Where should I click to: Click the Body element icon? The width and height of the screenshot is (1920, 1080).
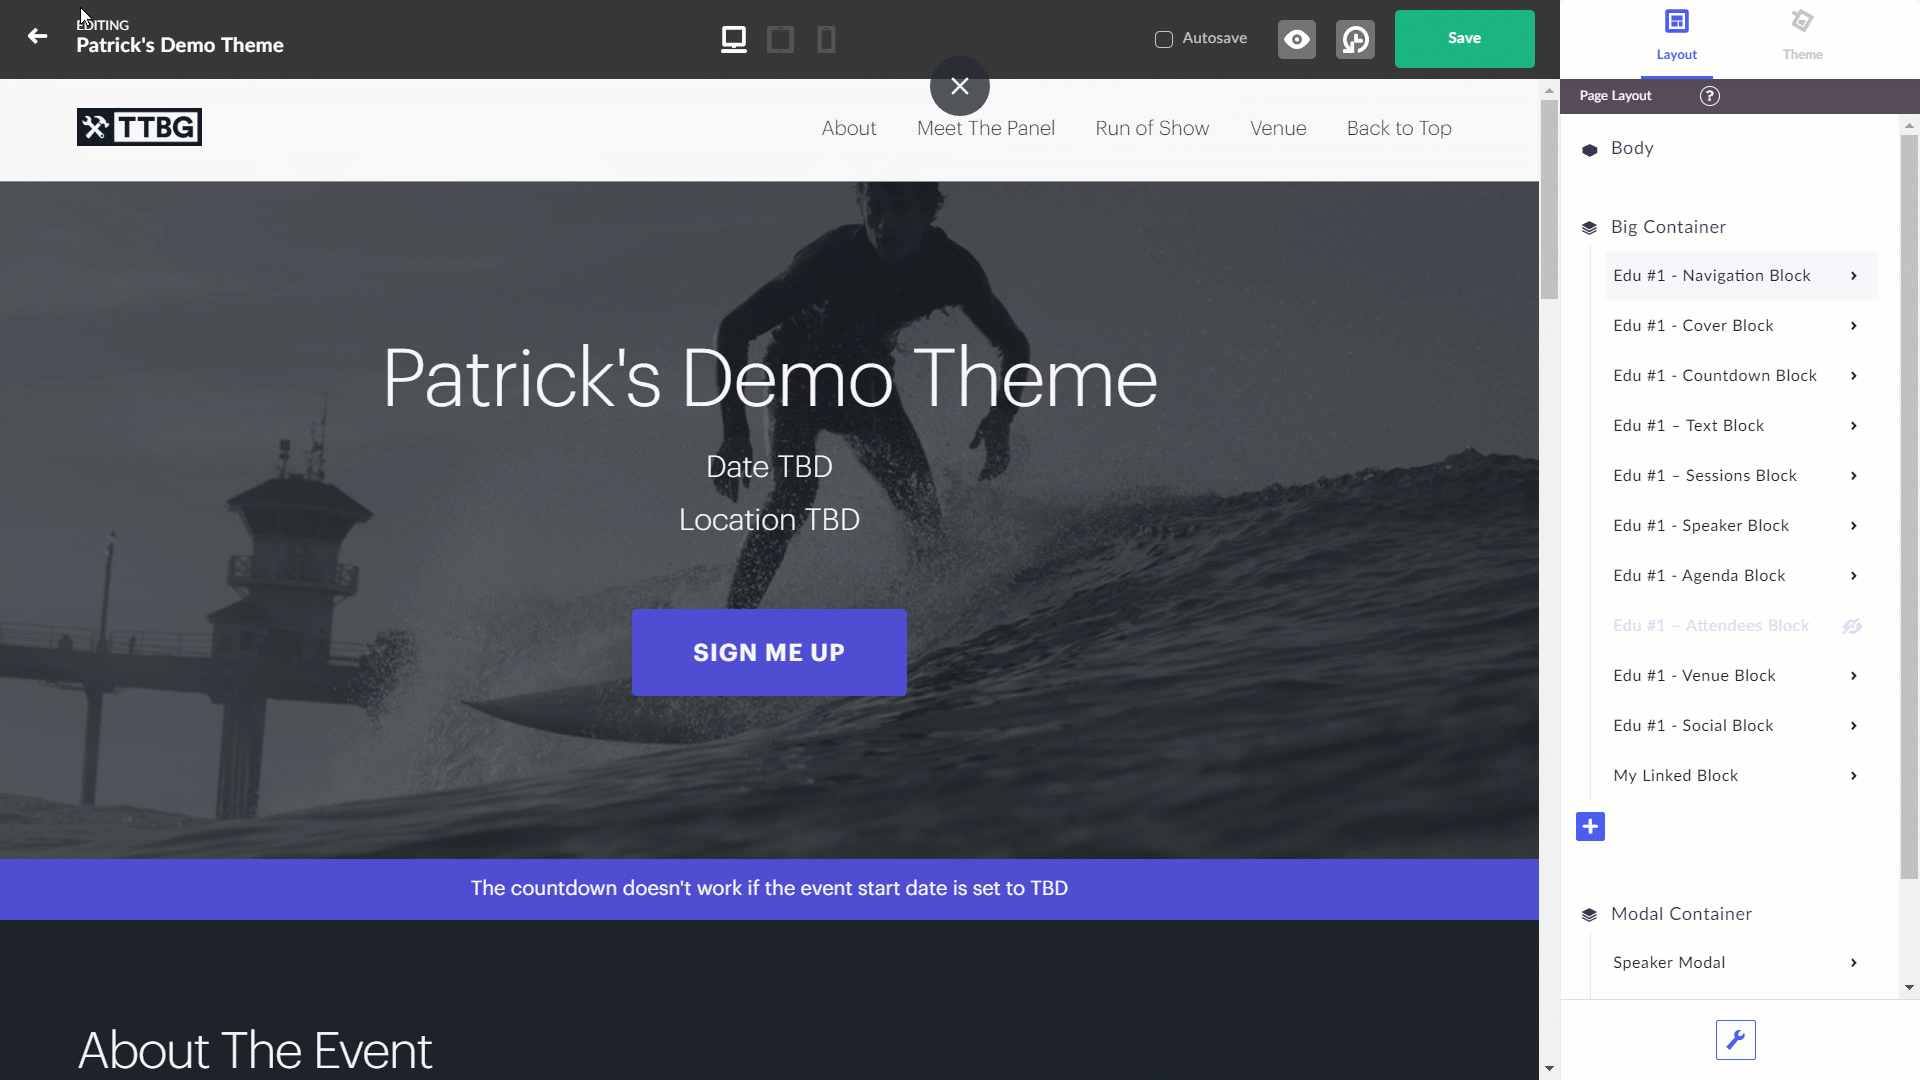[1590, 149]
